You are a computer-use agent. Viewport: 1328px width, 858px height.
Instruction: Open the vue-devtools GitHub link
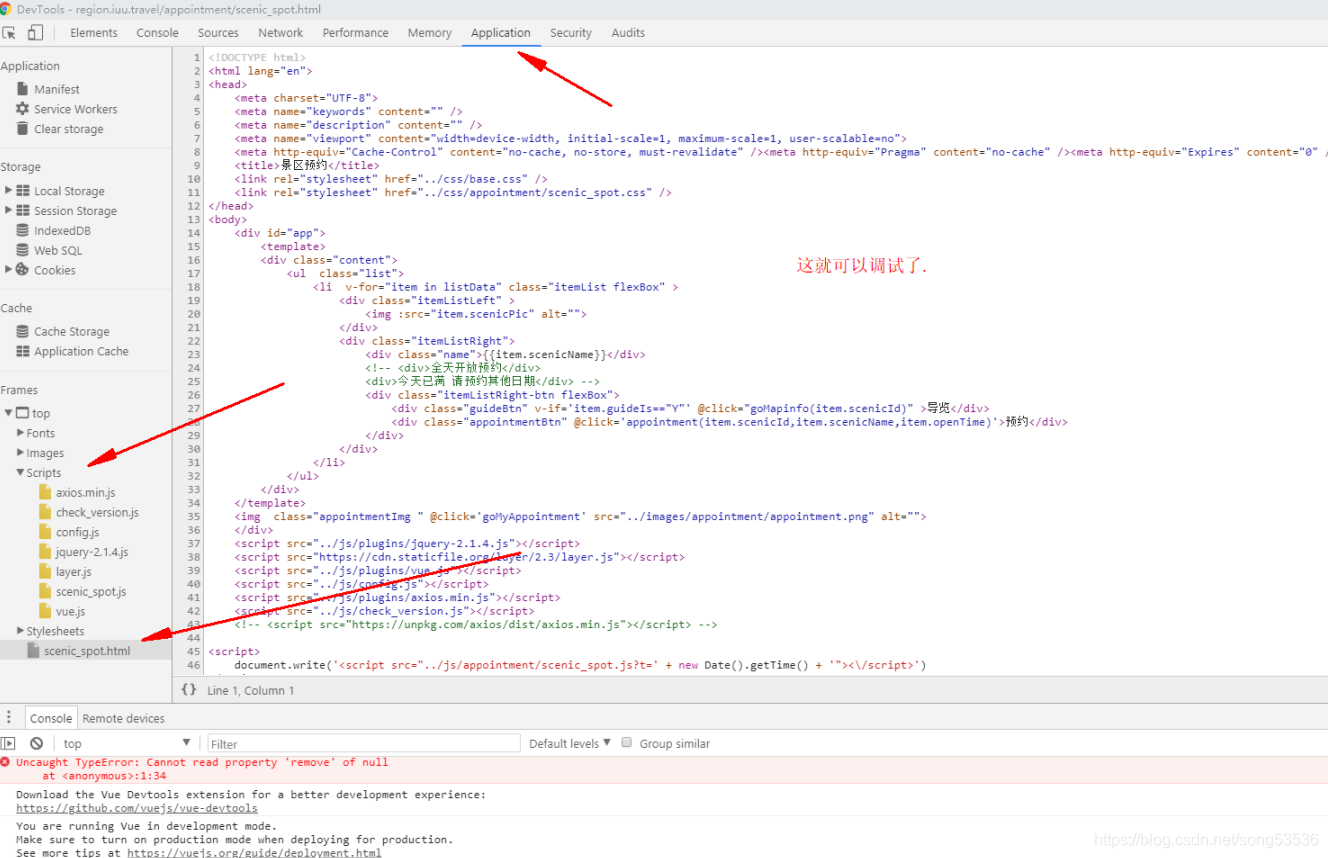tap(136, 807)
